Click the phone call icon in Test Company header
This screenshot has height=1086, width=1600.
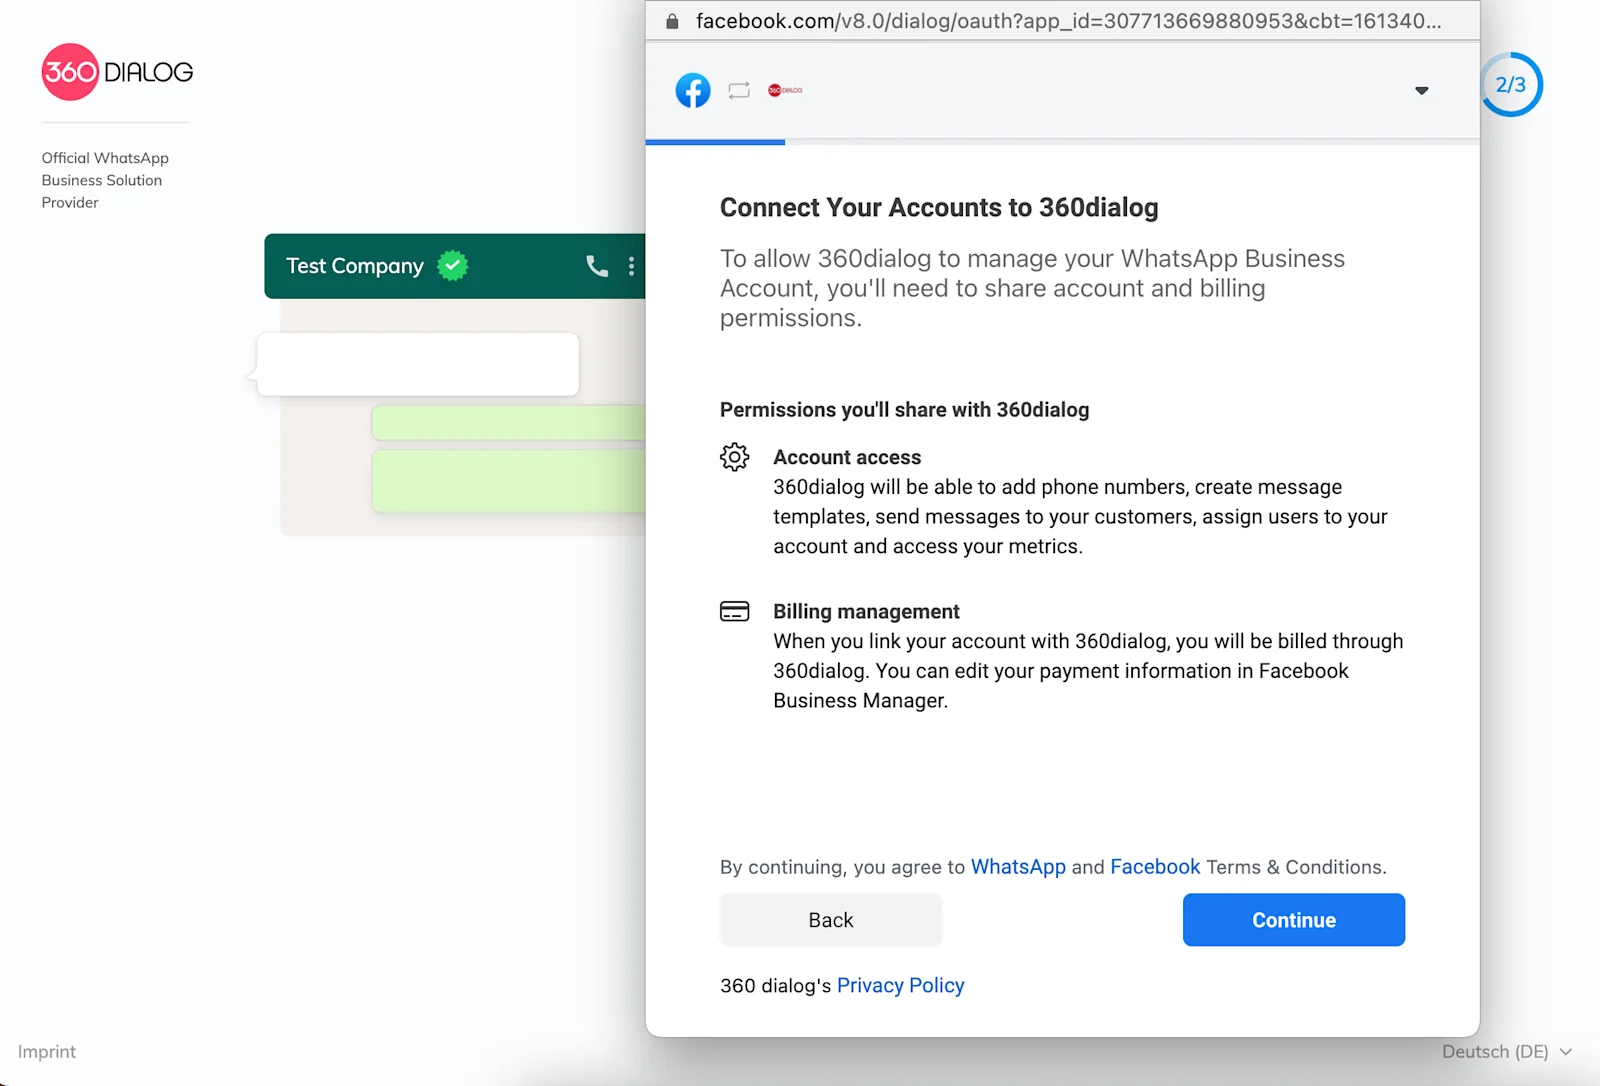(x=597, y=266)
